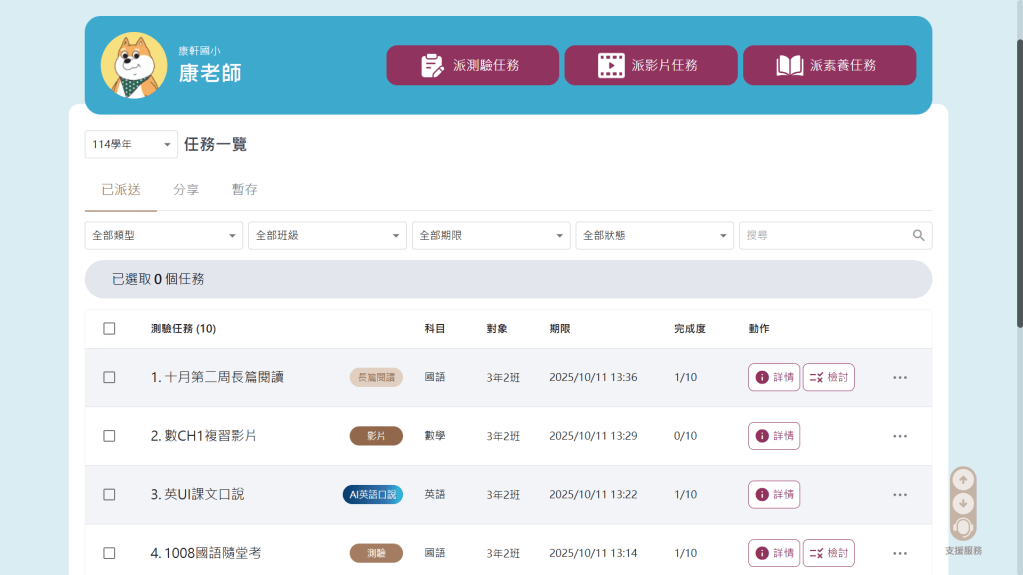Click the 派測驗任務 button

point(473,66)
